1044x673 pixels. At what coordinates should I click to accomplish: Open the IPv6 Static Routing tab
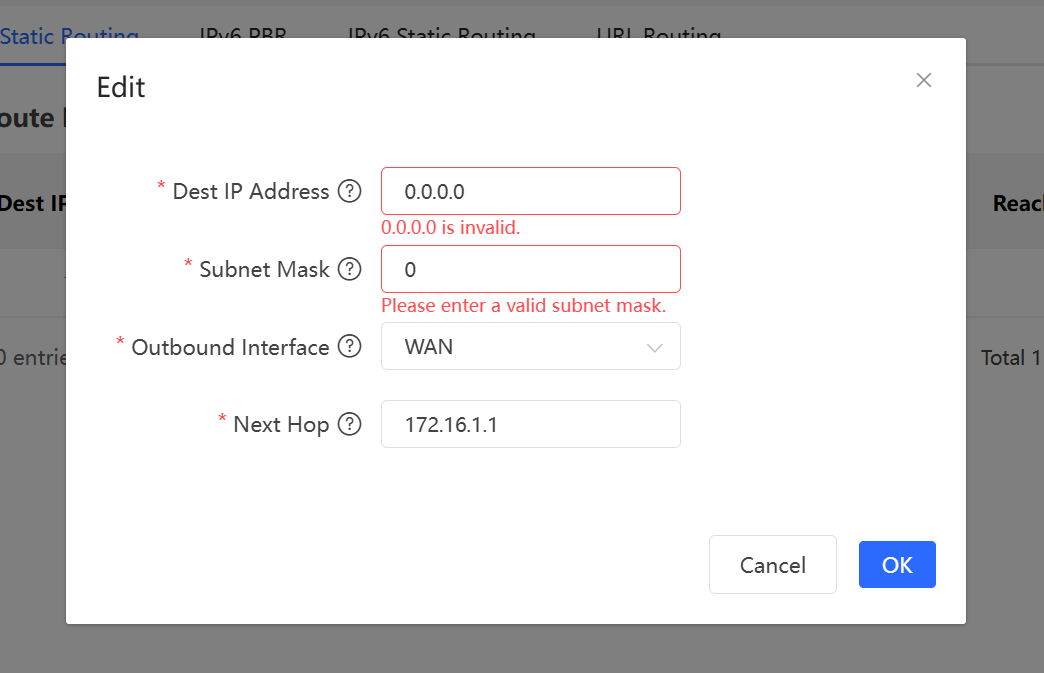point(441,35)
